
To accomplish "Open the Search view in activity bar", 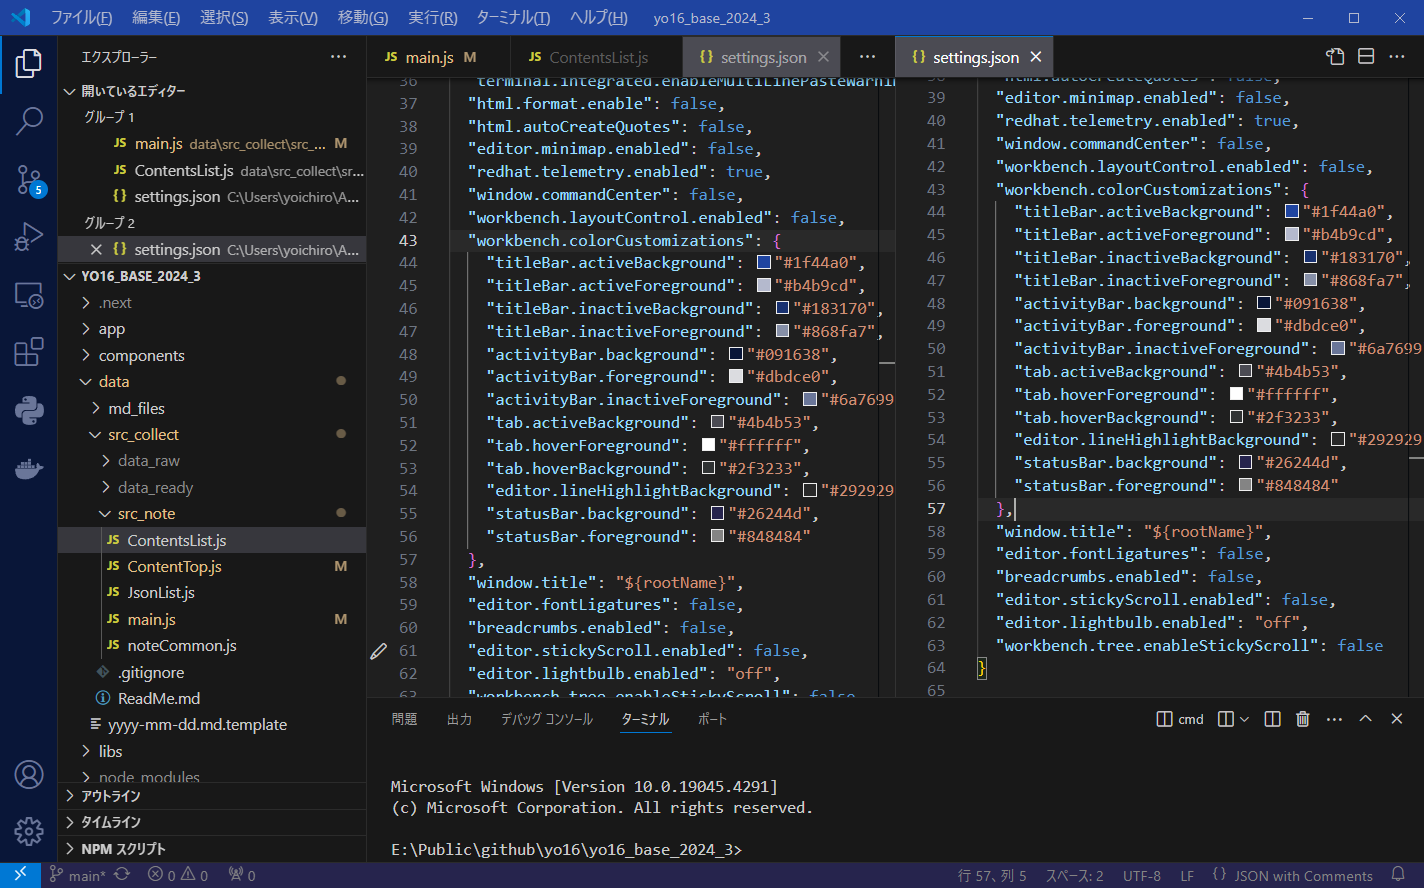I will (29, 121).
